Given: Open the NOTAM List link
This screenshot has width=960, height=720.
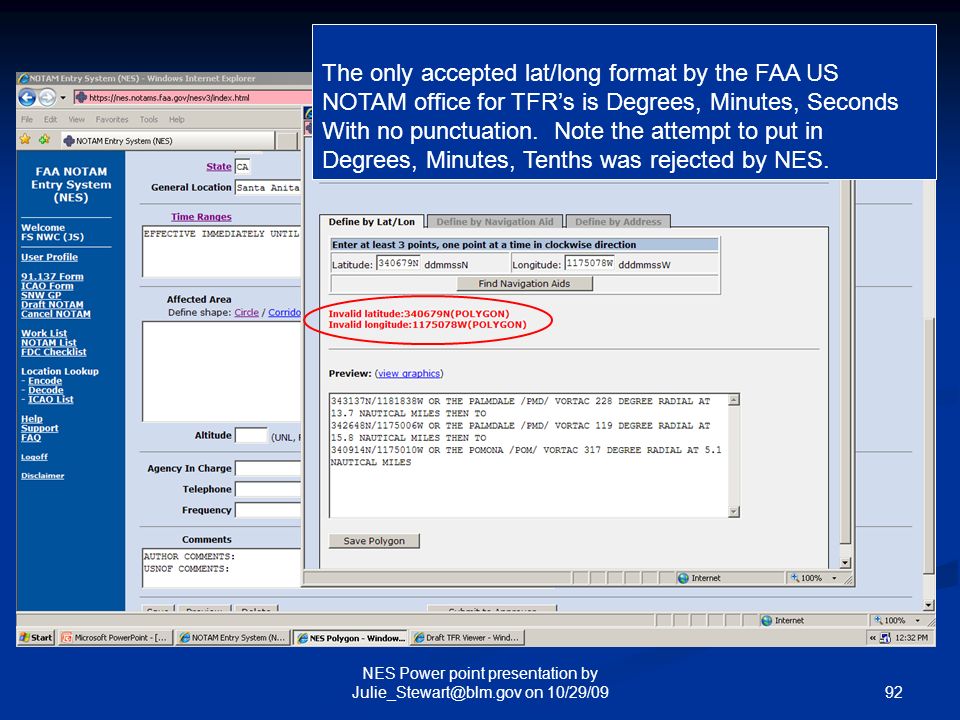Looking at the screenshot, I should click(x=49, y=342).
